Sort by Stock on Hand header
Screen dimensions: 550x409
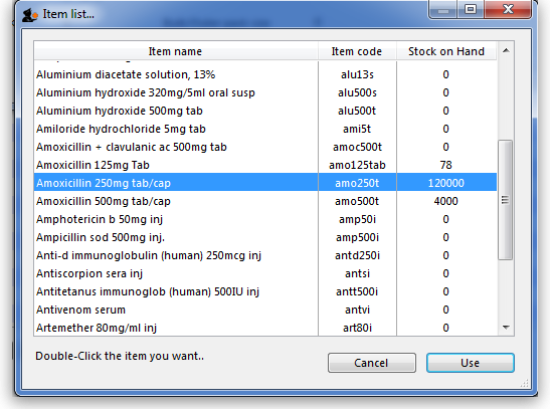pos(447,51)
